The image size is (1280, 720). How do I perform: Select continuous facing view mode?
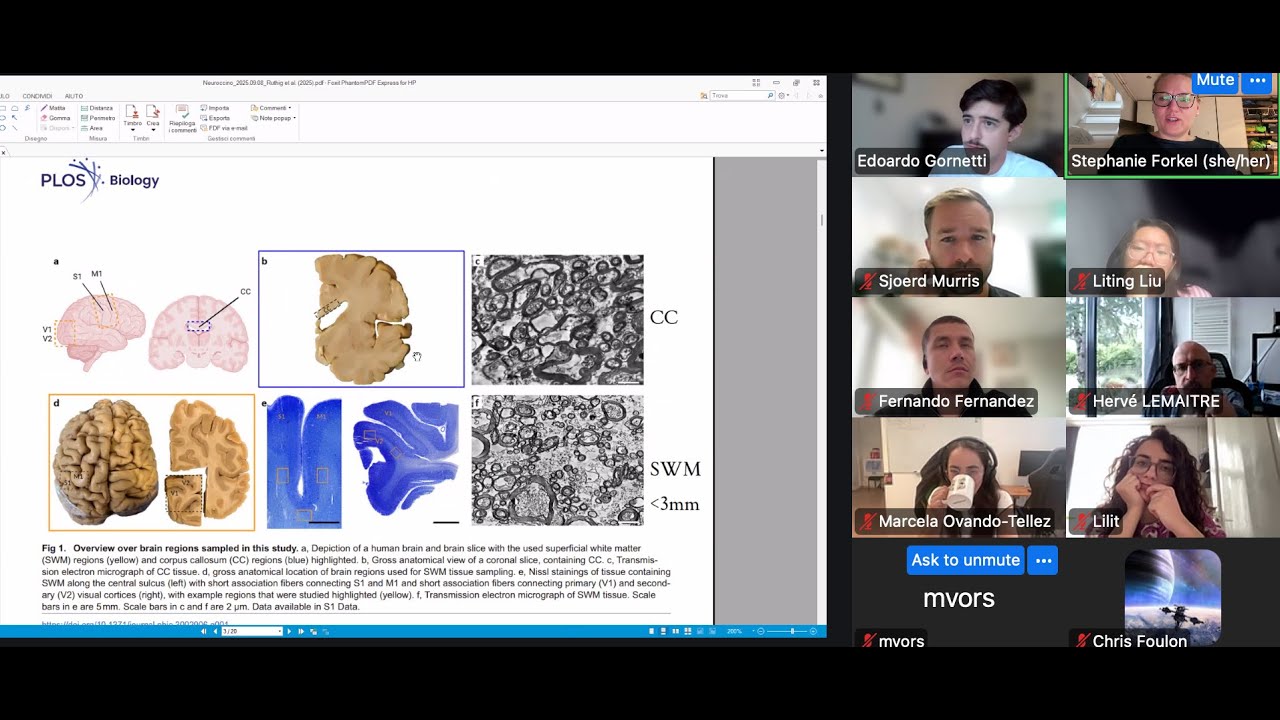tap(687, 631)
